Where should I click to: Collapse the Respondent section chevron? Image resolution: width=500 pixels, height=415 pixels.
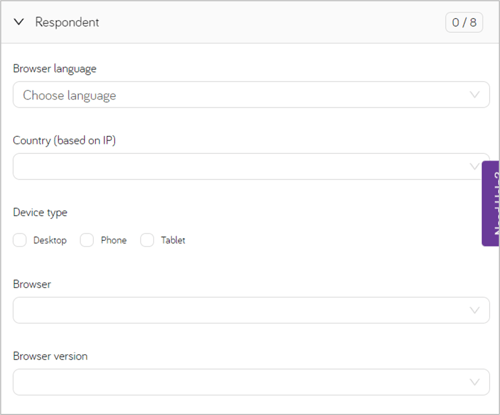coord(19,22)
